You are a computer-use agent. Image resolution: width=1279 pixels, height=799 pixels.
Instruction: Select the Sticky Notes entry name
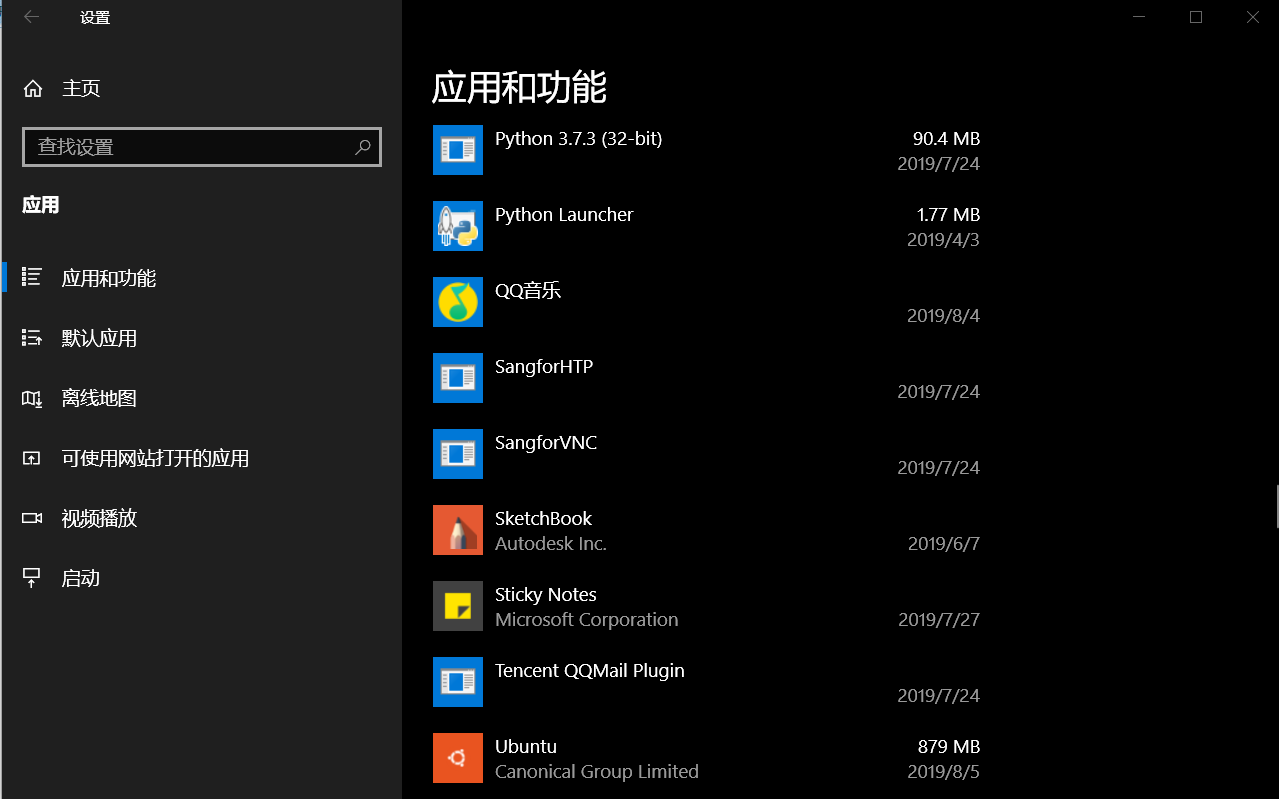click(x=546, y=595)
